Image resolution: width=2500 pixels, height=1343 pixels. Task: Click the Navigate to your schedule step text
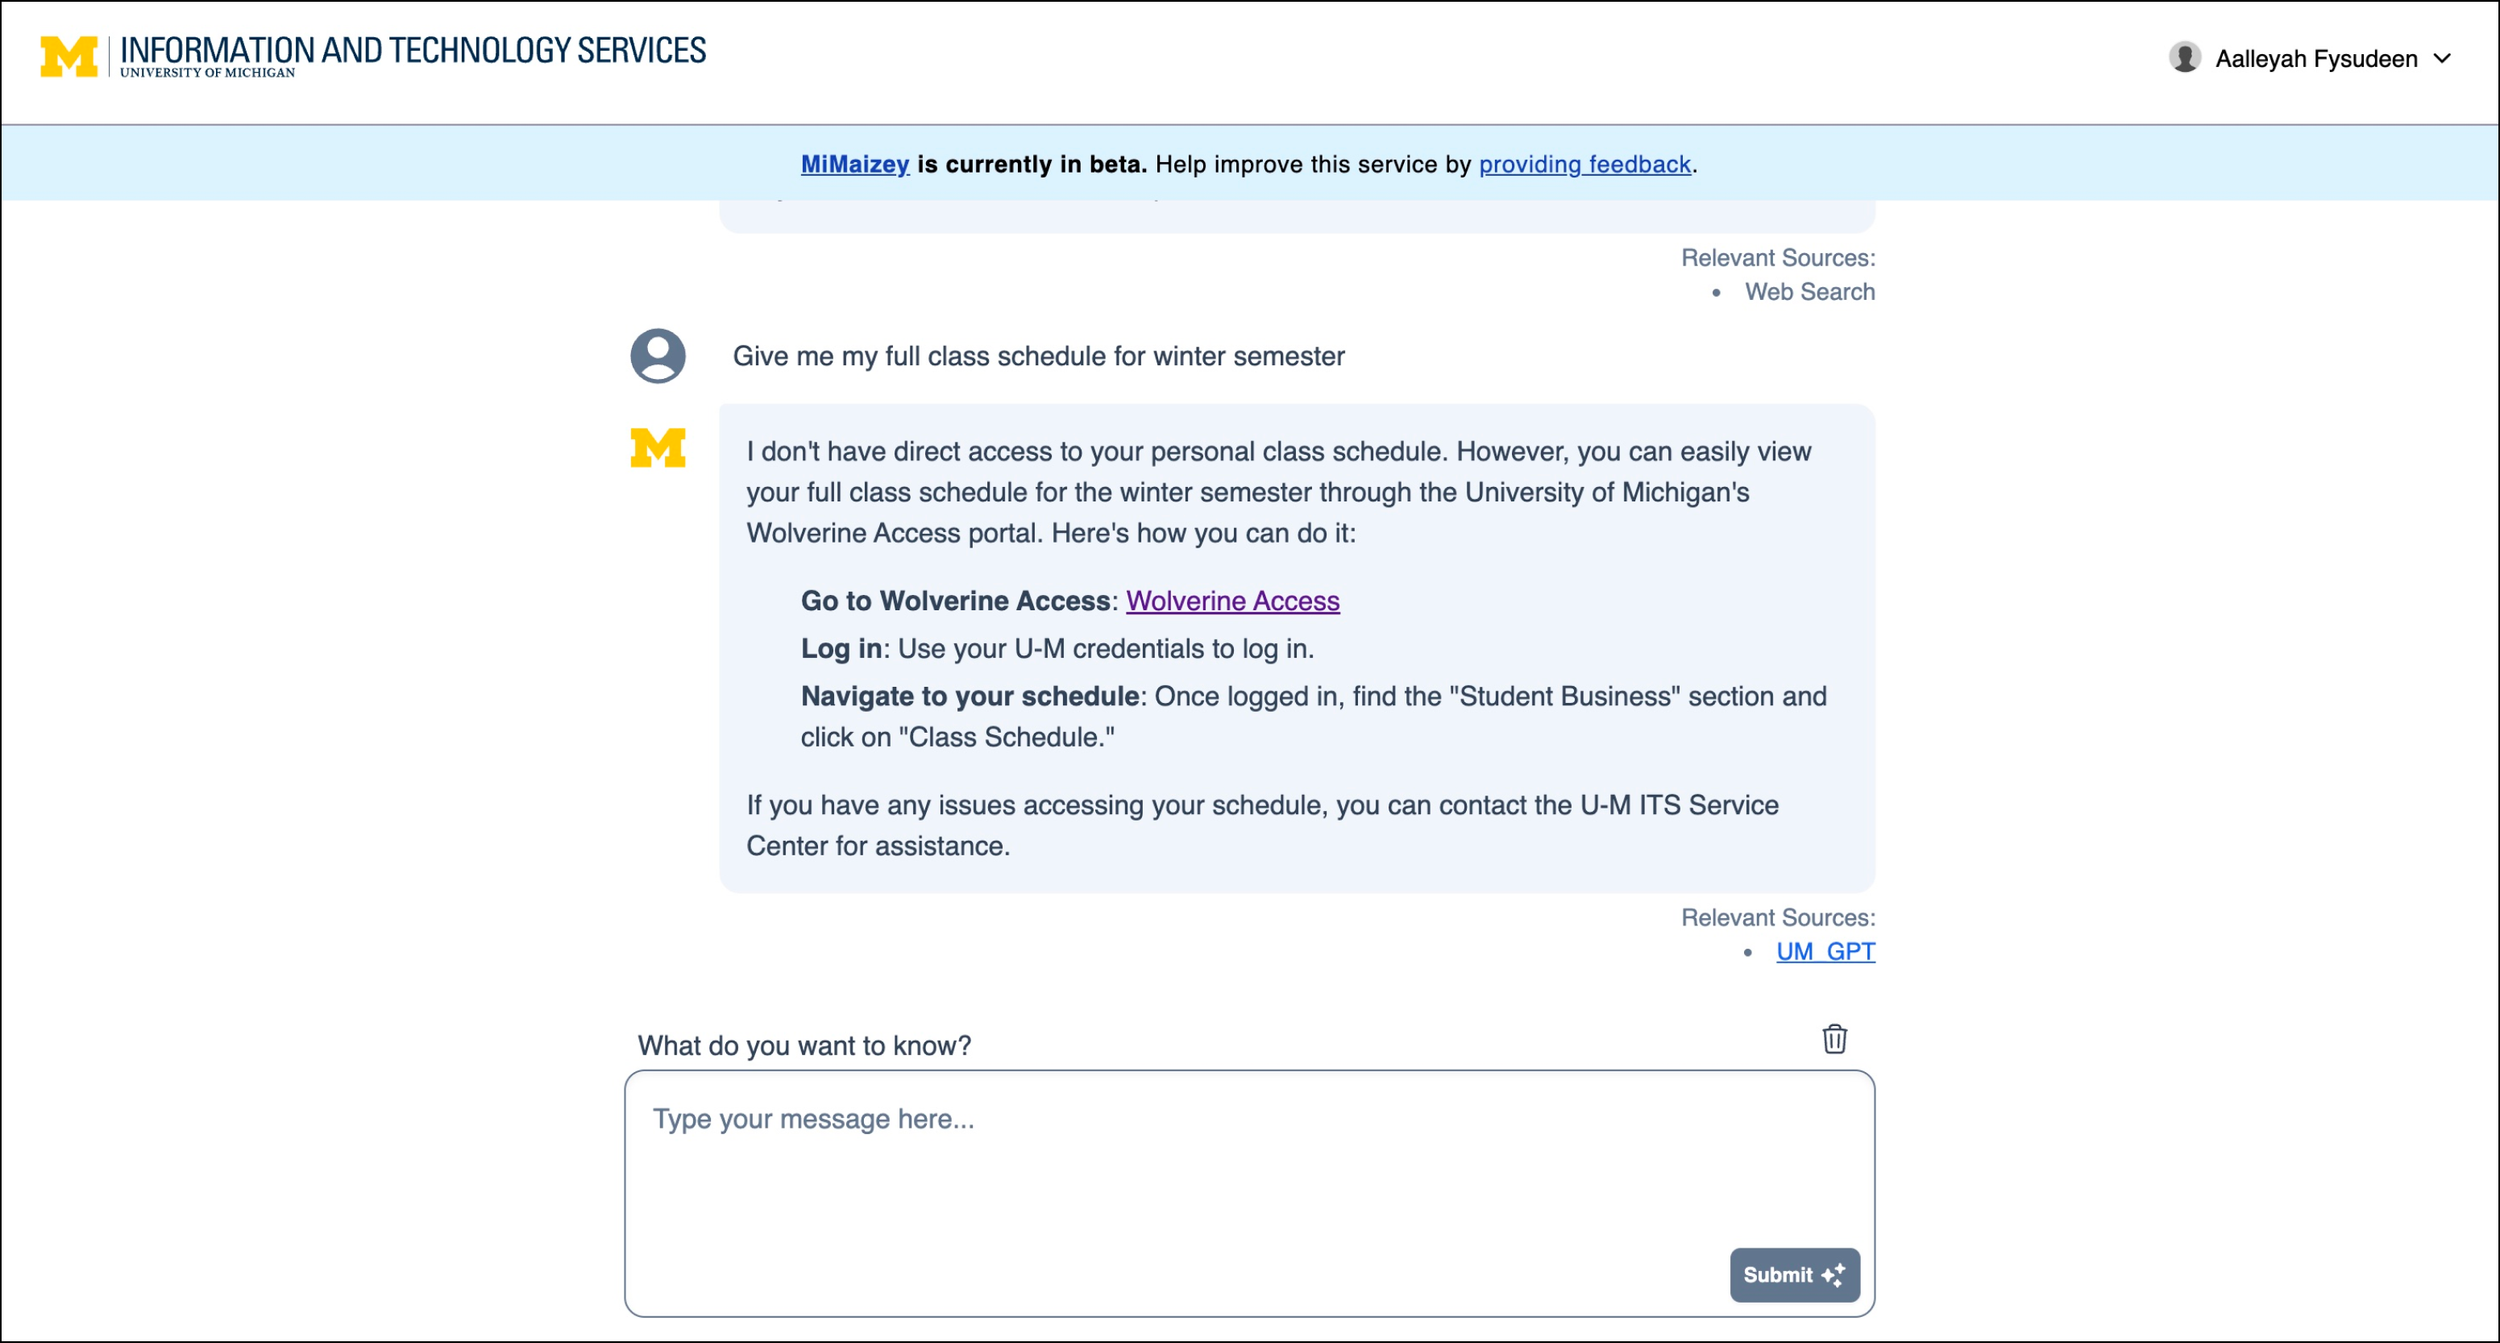pyautogui.click(x=968, y=697)
